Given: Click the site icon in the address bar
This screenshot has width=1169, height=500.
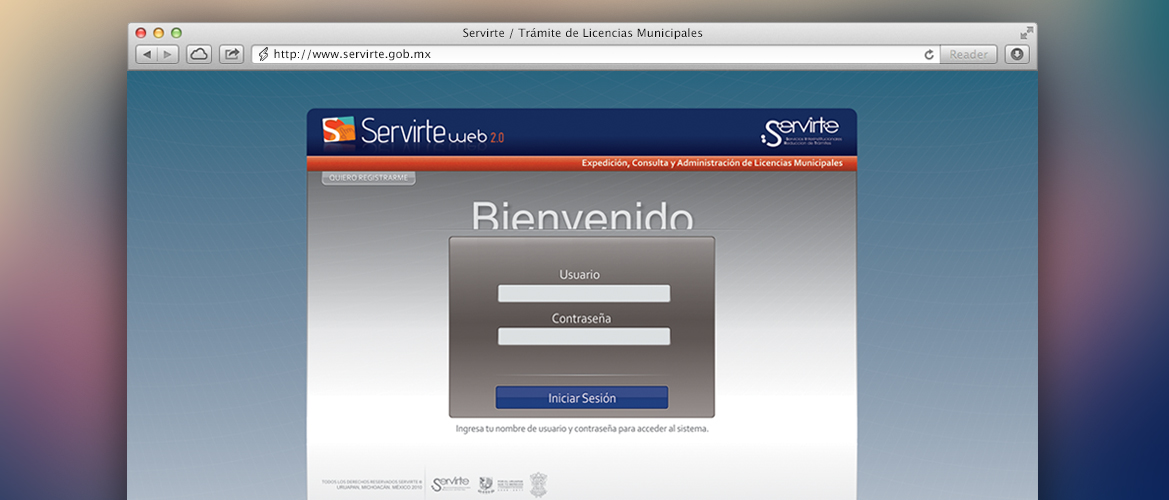Looking at the screenshot, I should click(263, 55).
